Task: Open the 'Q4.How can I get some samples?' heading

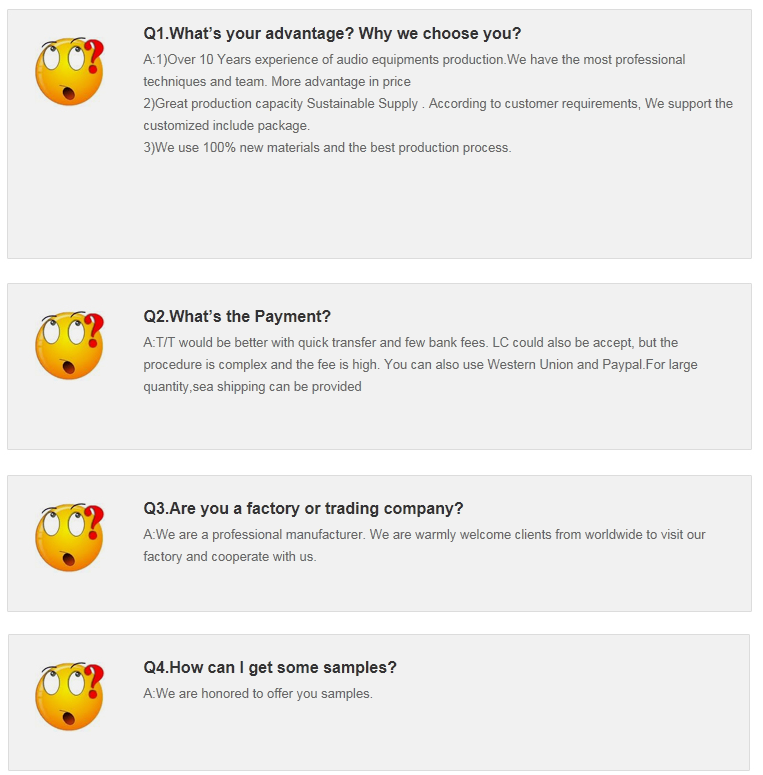Action: coord(270,667)
